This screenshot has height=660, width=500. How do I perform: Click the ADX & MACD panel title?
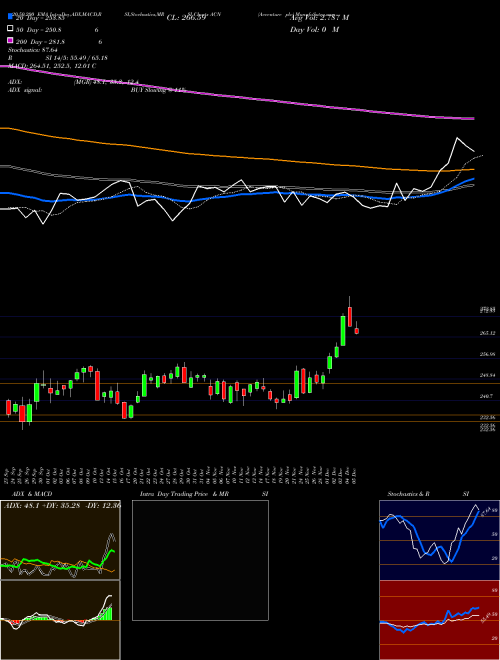(32, 494)
